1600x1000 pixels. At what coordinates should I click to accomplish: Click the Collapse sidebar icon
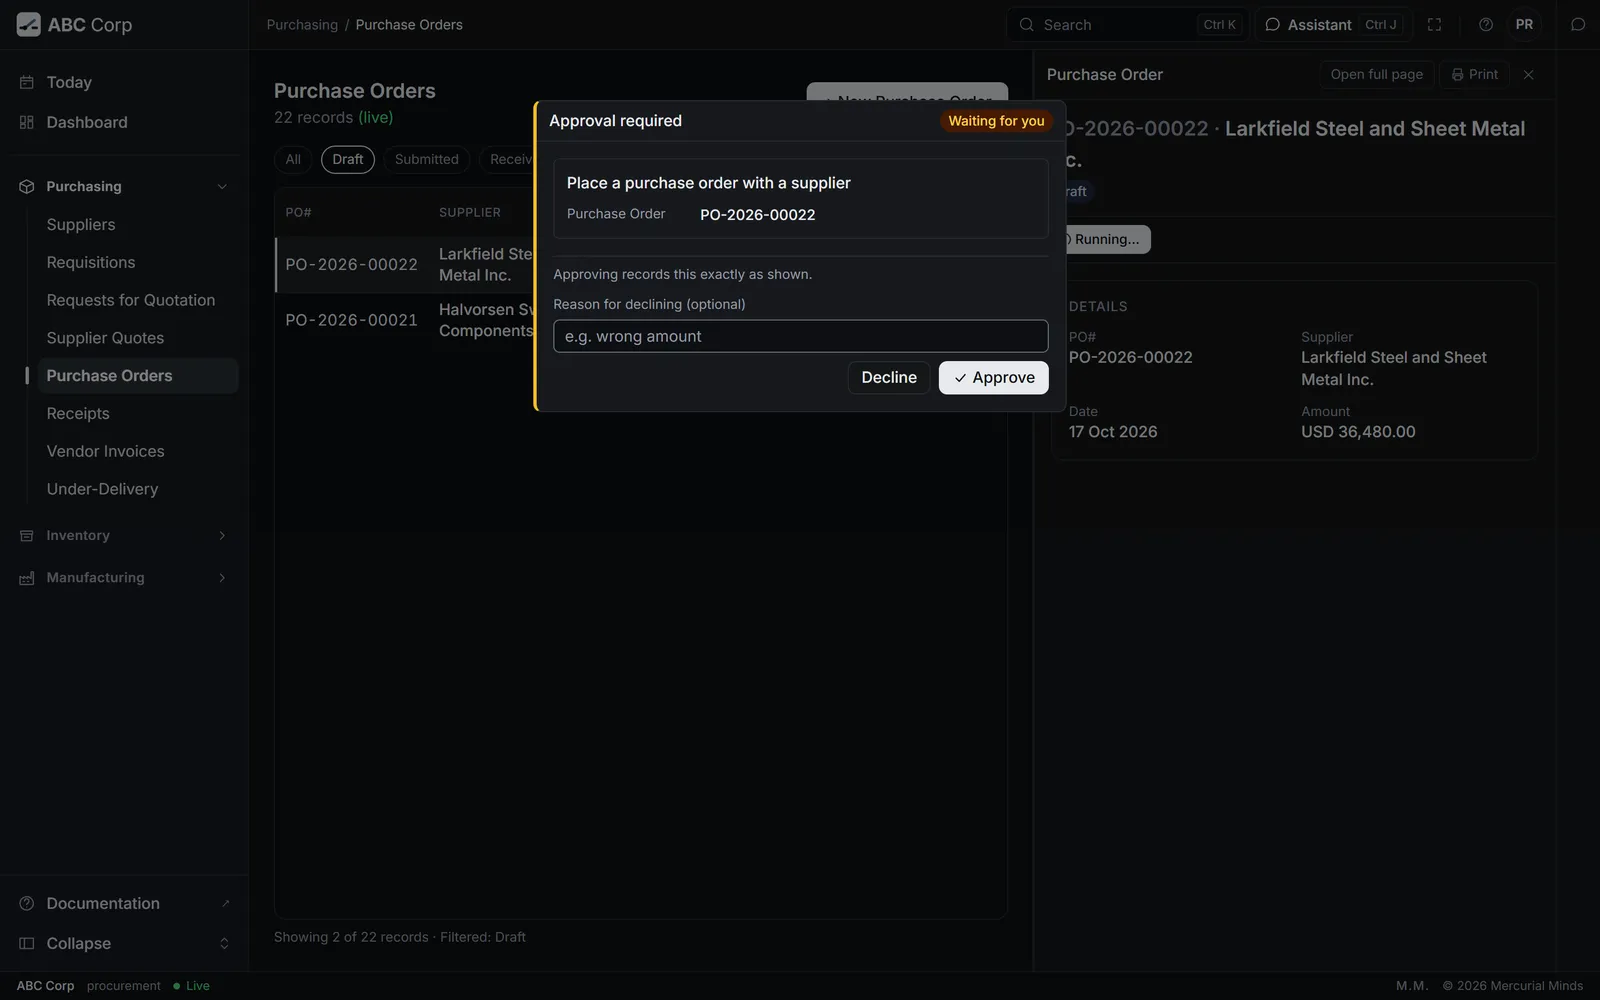coord(27,943)
